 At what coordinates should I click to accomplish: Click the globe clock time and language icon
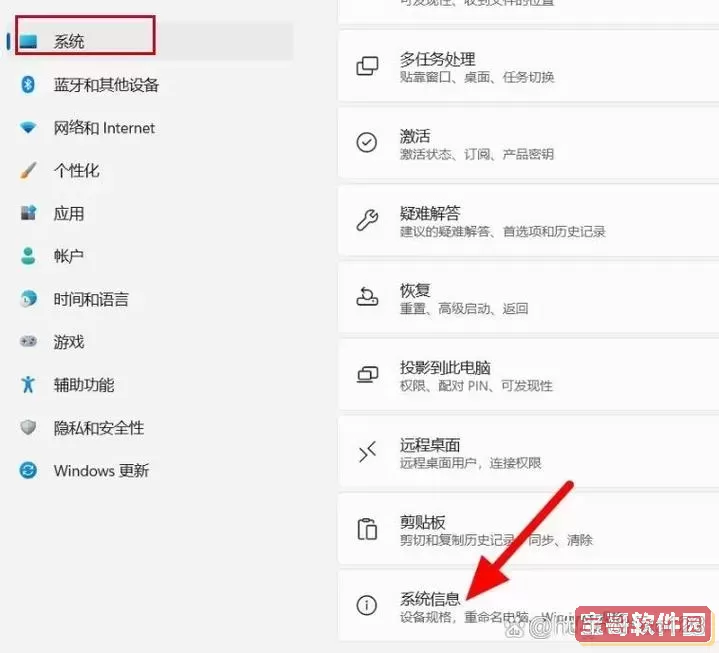click(28, 299)
